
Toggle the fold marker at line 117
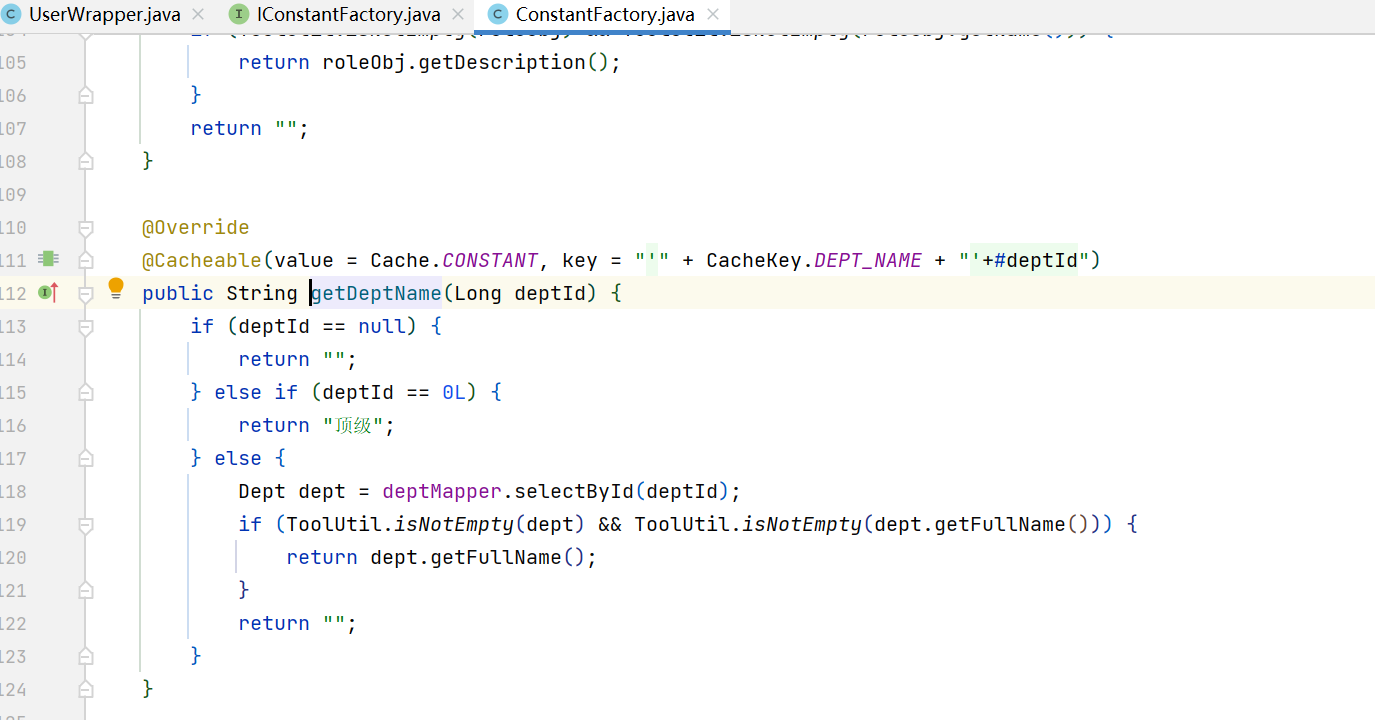tap(85, 458)
